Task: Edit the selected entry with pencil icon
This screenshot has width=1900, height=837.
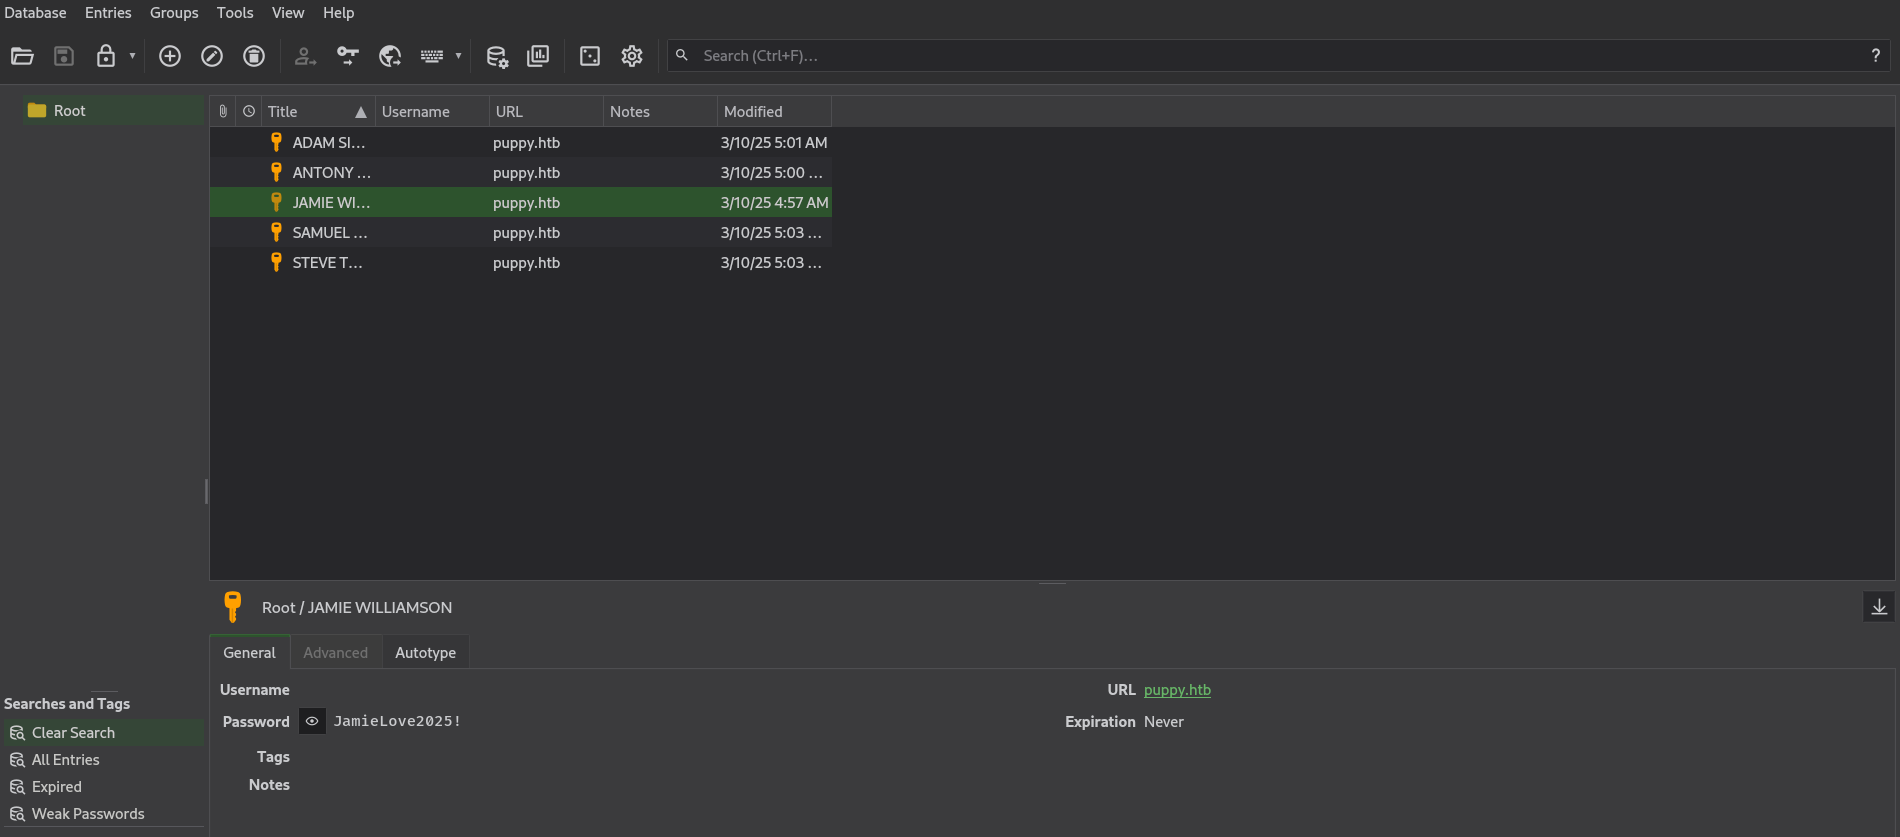Action: pyautogui.click(x=212, y=56)
